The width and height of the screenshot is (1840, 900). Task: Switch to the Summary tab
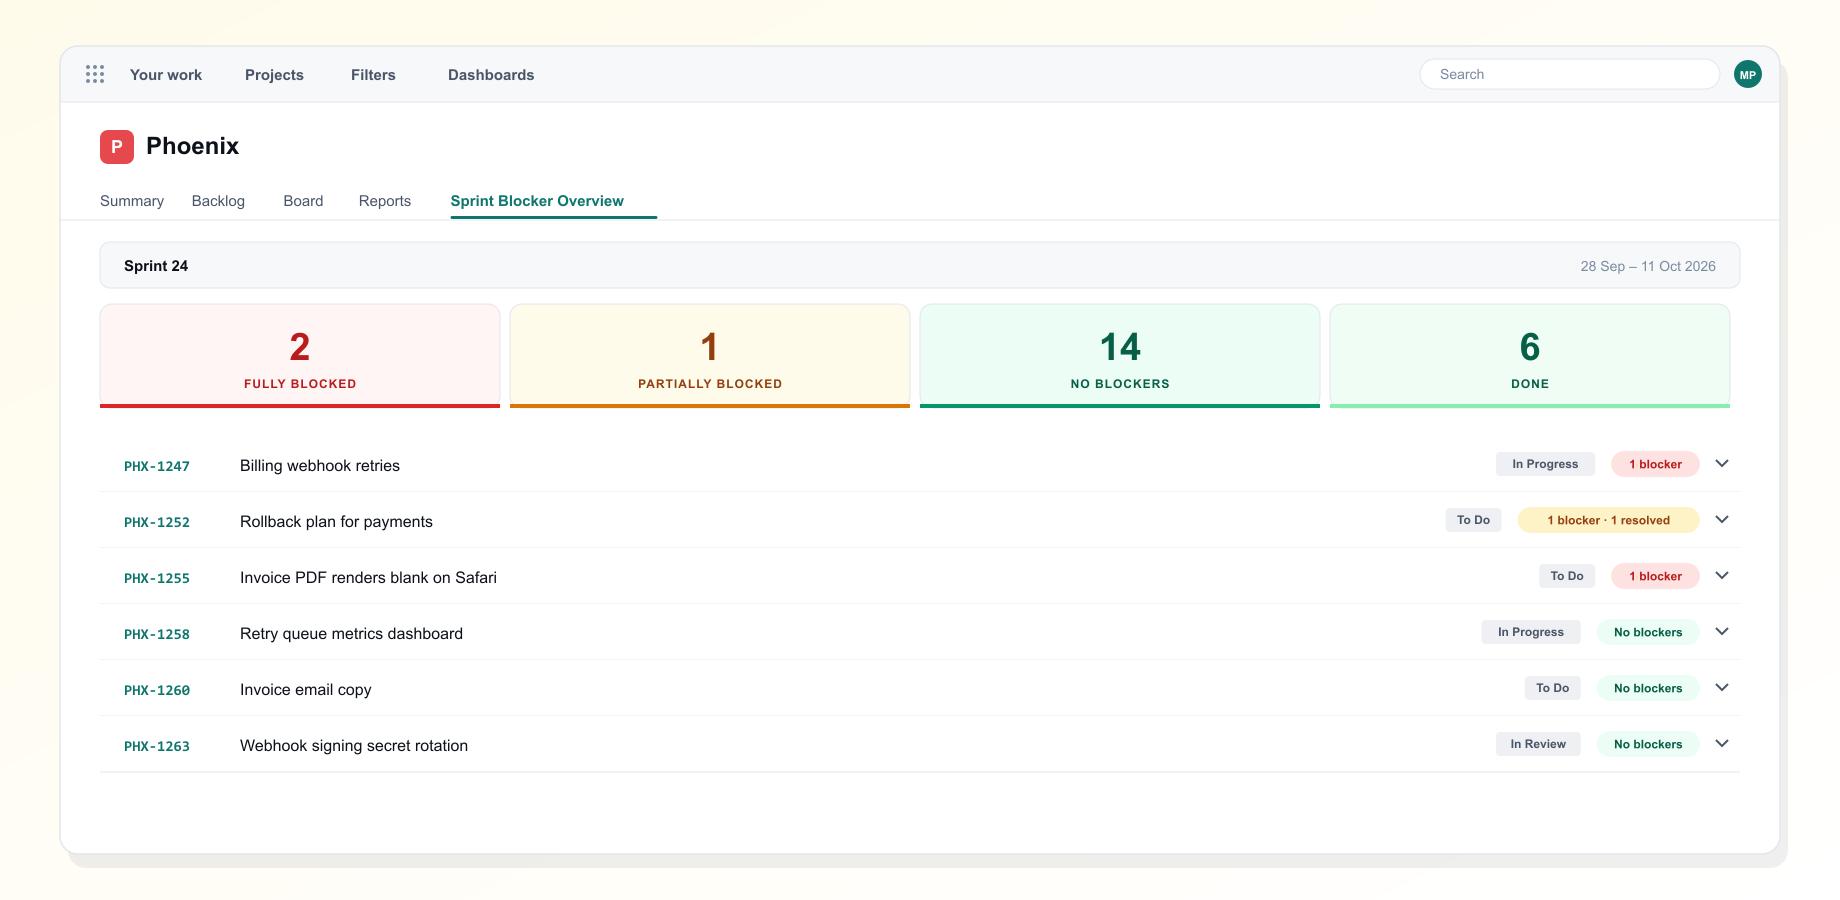(x=132, y=201)
